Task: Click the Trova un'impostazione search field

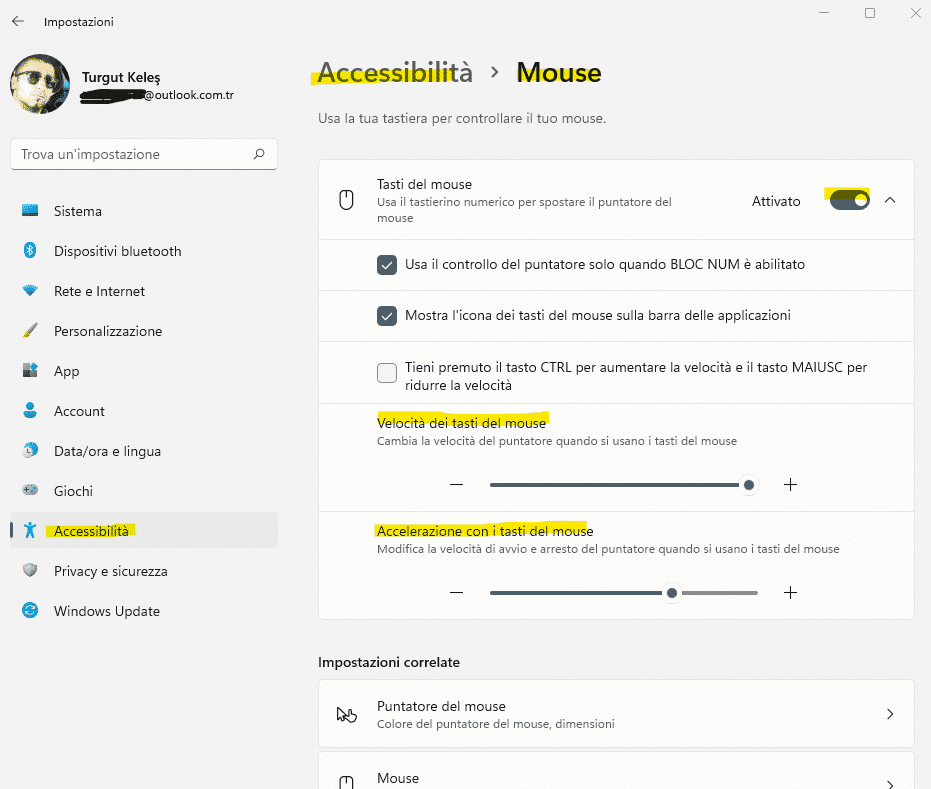Action: pyautogui.click(x=130, y=154)
